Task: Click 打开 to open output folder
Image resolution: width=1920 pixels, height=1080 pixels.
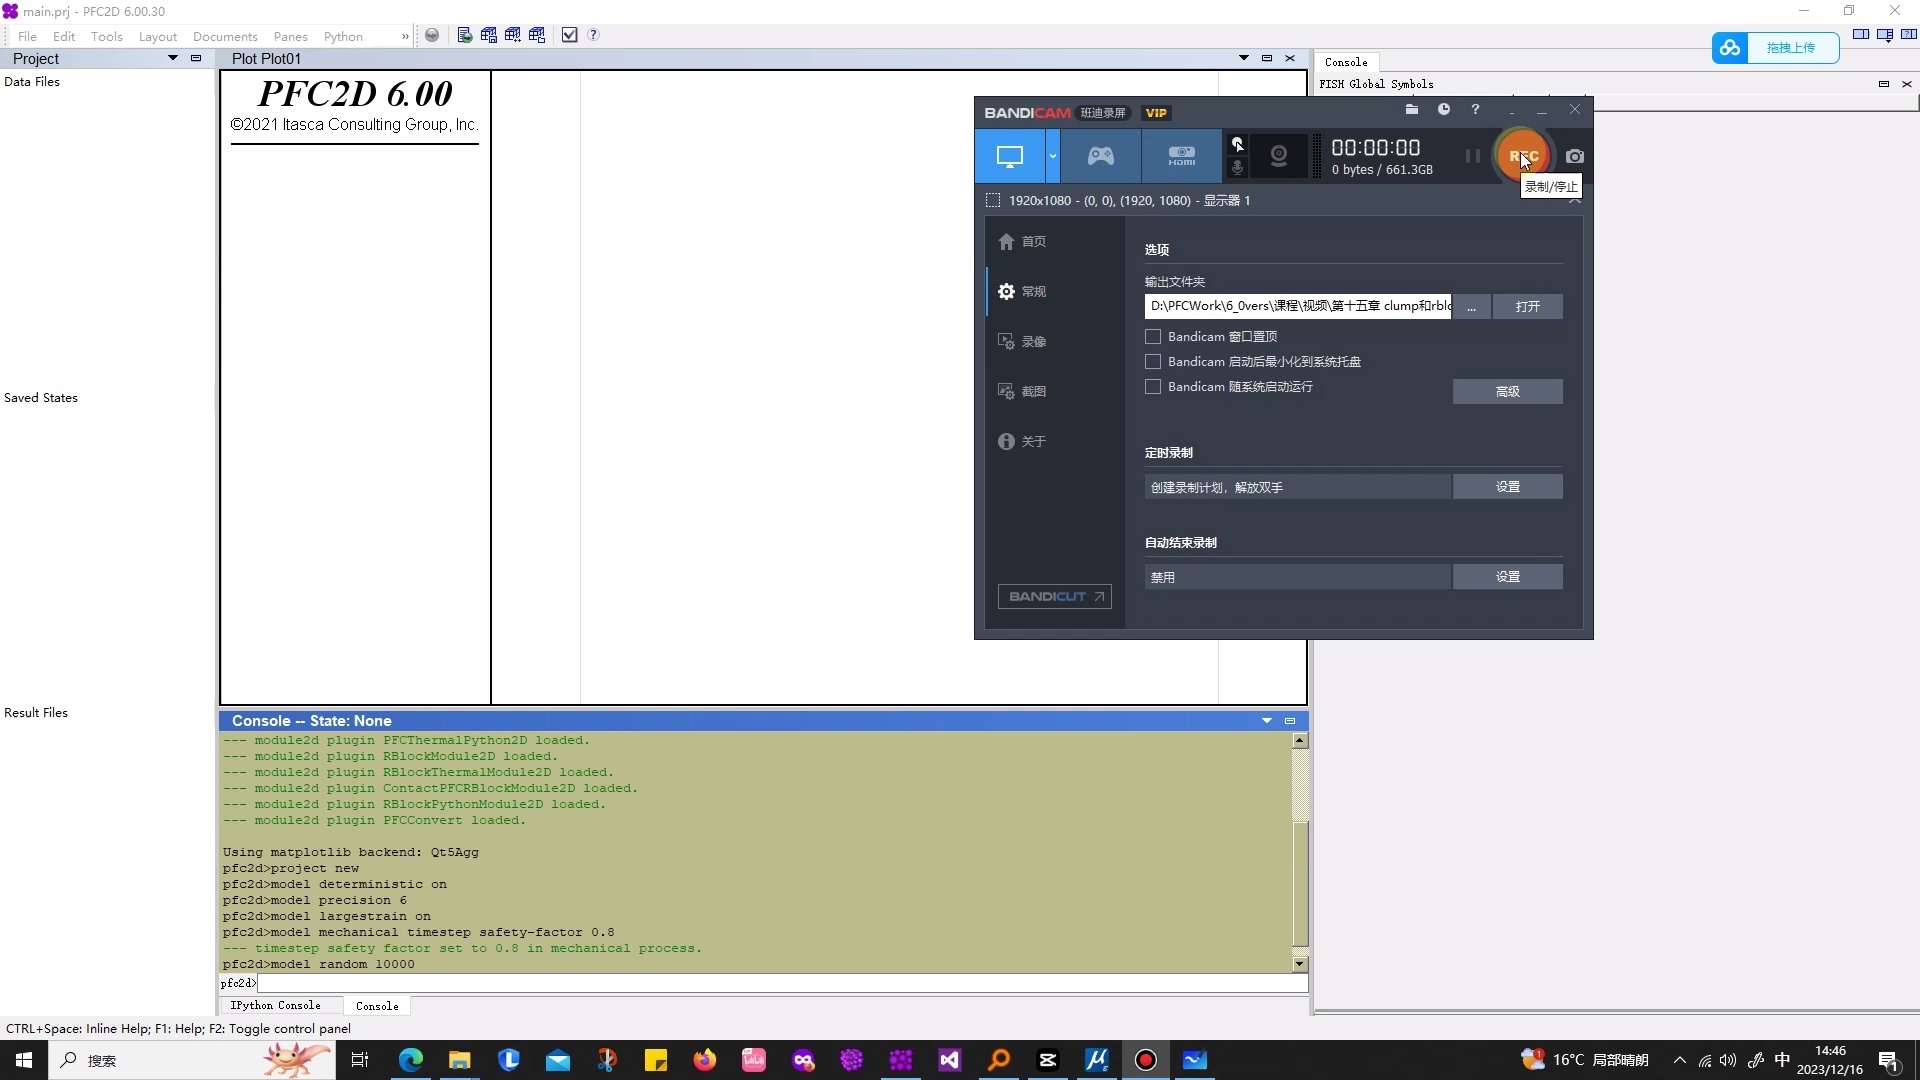Action: pos(1527,307)
